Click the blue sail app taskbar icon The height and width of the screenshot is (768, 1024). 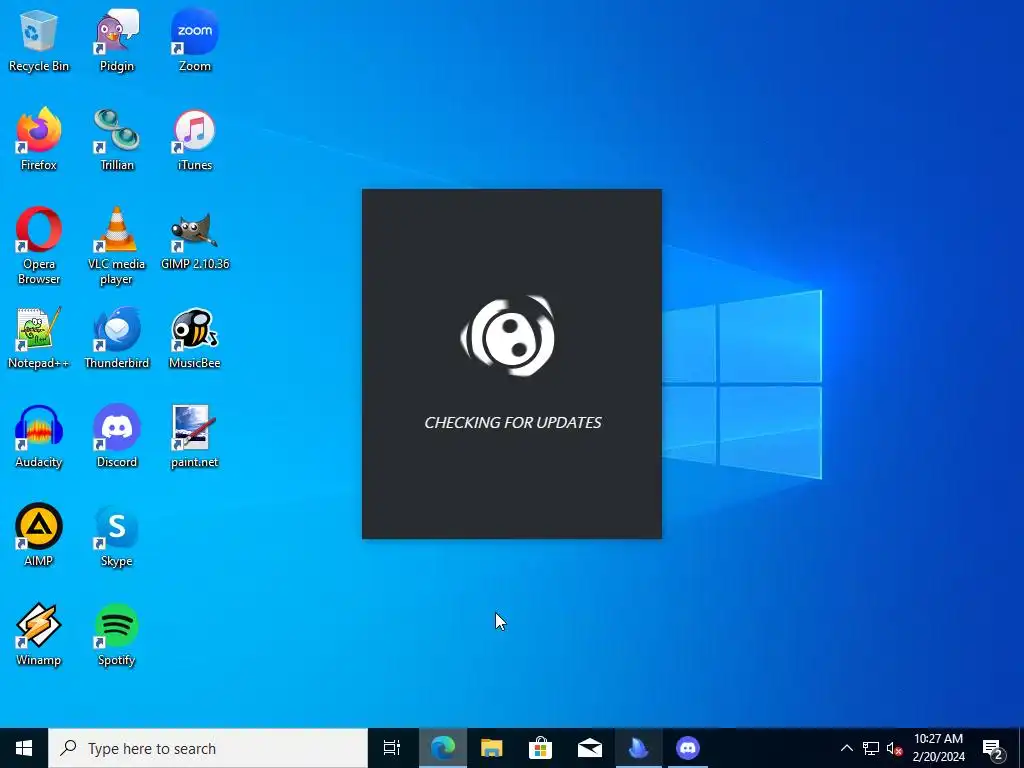pyautogui.click(x=639, y=748)
